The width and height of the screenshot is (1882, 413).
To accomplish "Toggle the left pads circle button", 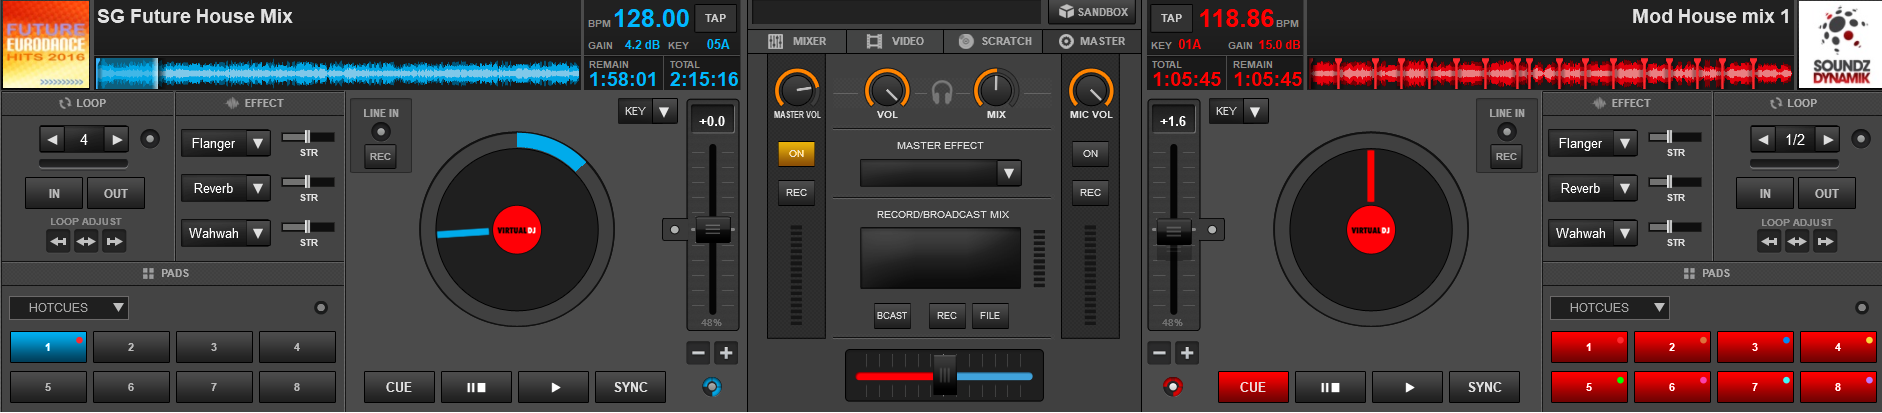I will coord(321,308).
